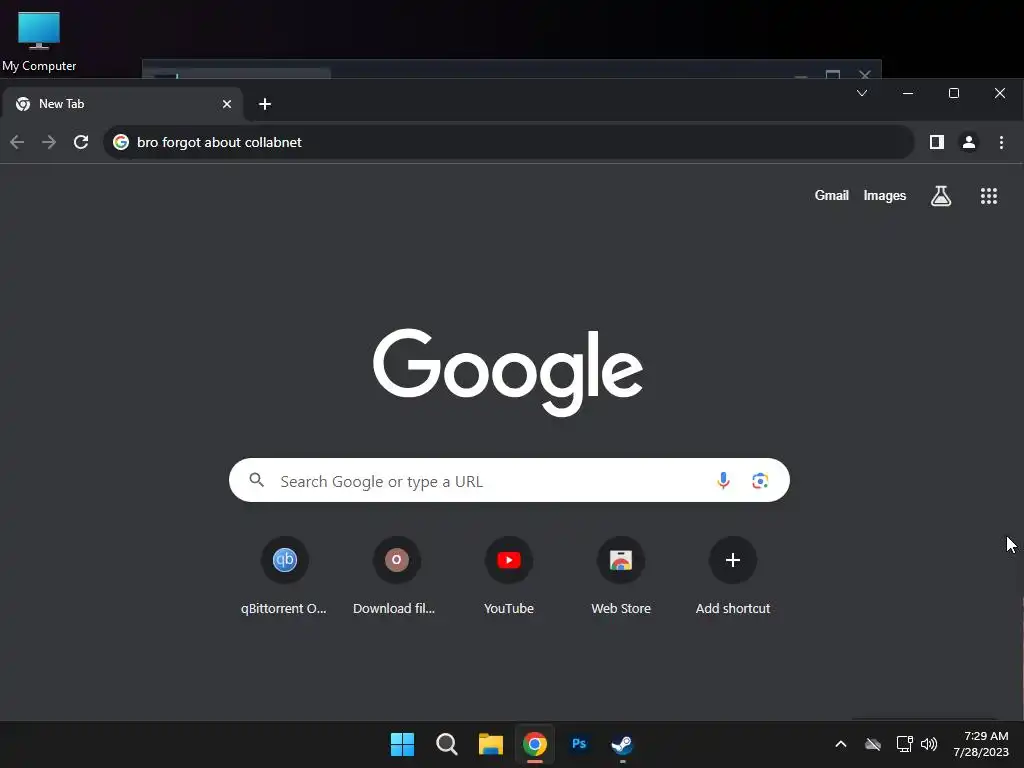Click the Chrome forward arrow
The height and width of the screenshot is (768, 1024).
[x=49, y=142]
